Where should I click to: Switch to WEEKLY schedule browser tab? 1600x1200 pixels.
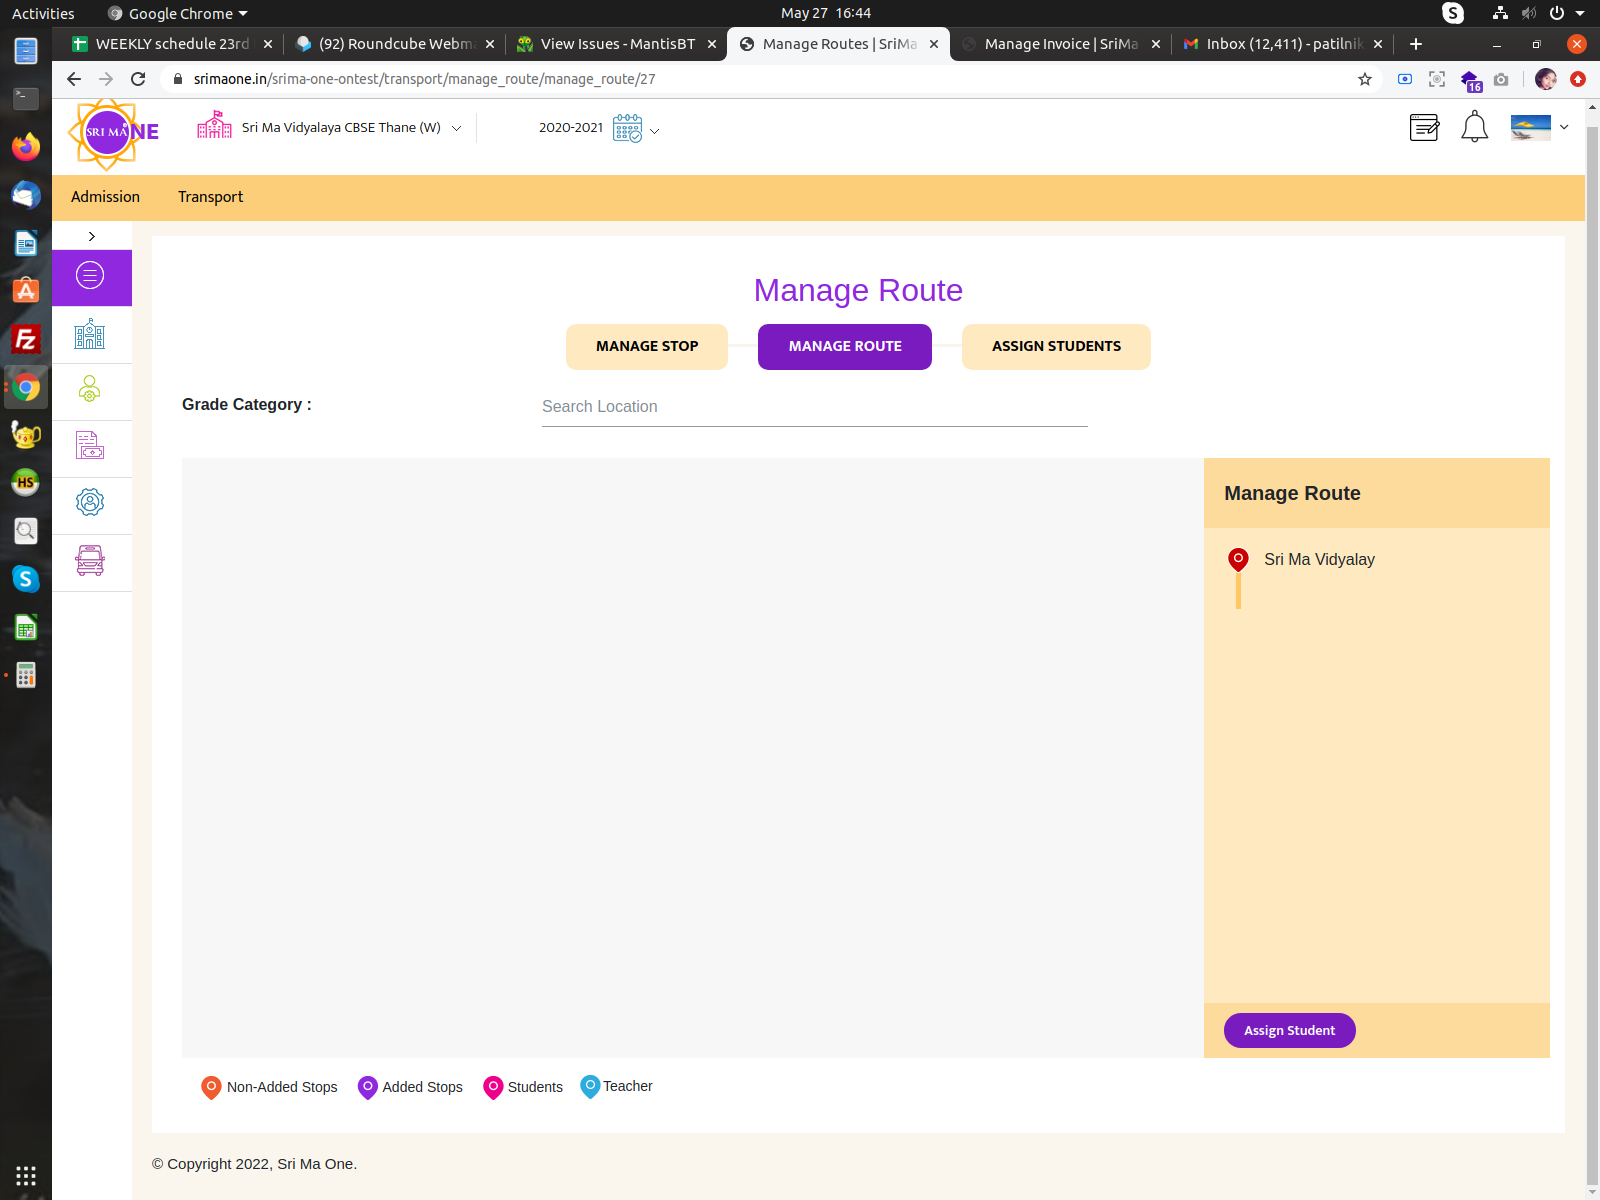point(171,44)
